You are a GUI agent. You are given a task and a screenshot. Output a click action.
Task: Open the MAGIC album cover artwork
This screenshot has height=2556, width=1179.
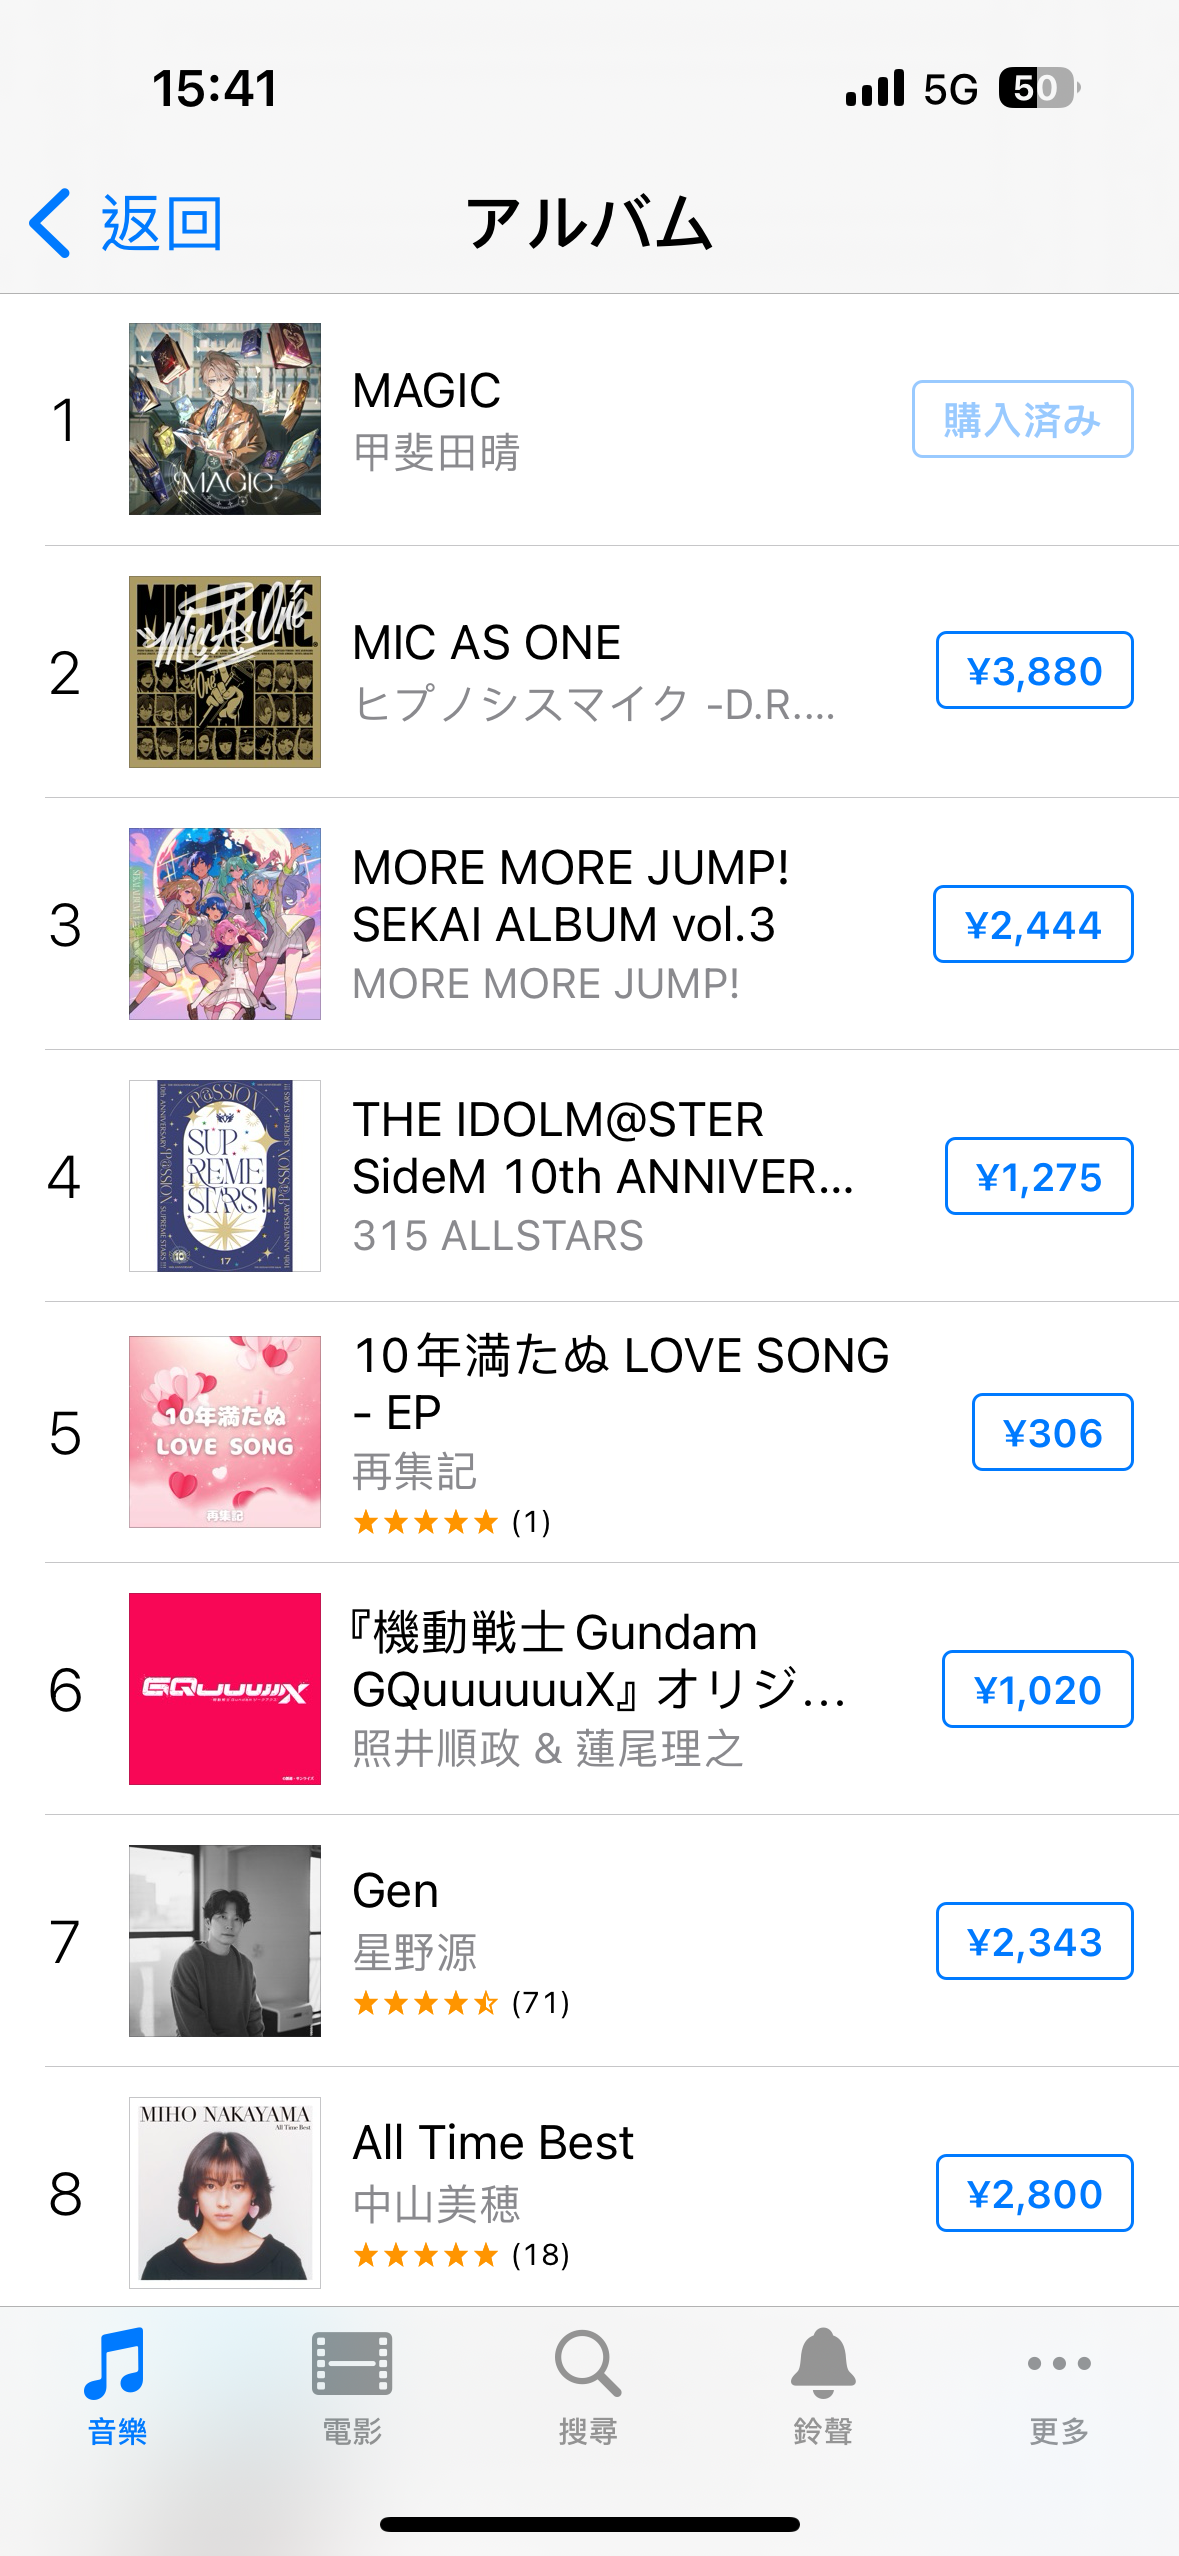tap(225, 419)
